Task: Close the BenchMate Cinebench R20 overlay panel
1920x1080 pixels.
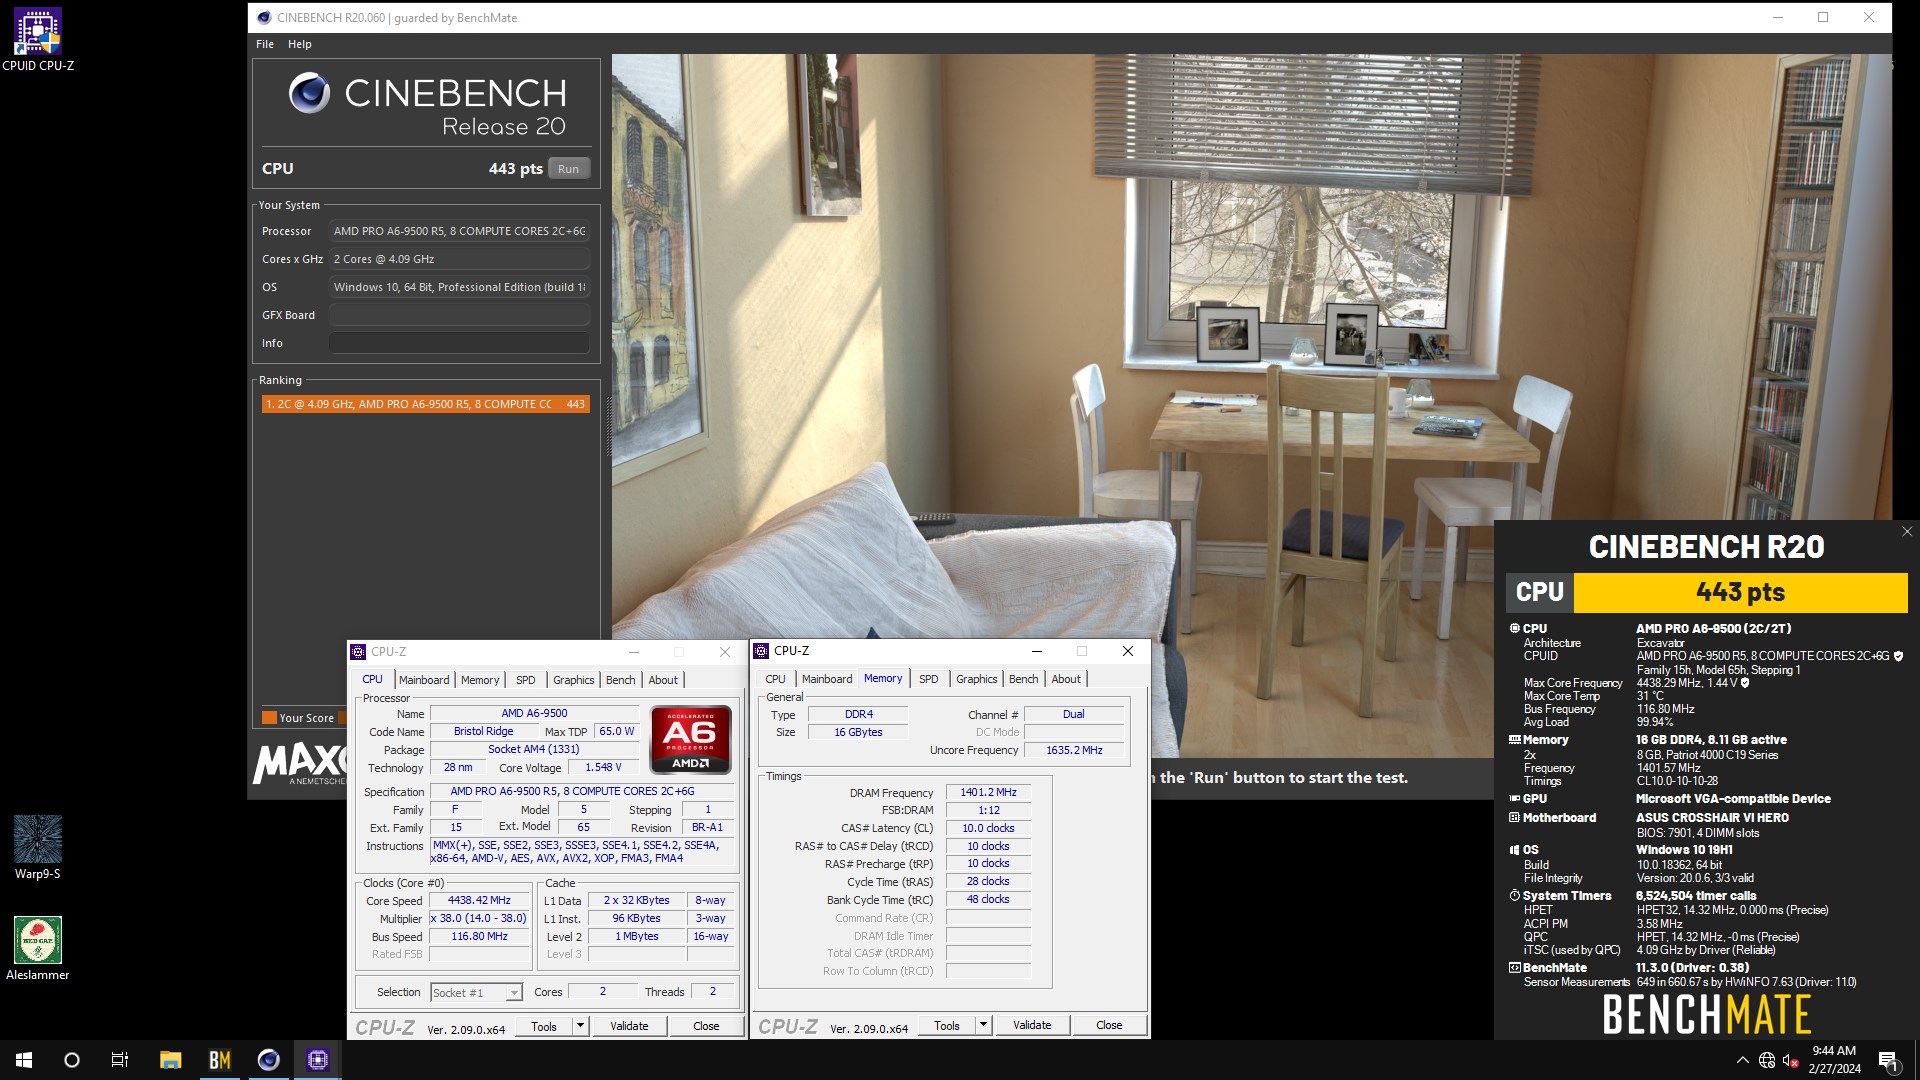Action: [1906, 532]
